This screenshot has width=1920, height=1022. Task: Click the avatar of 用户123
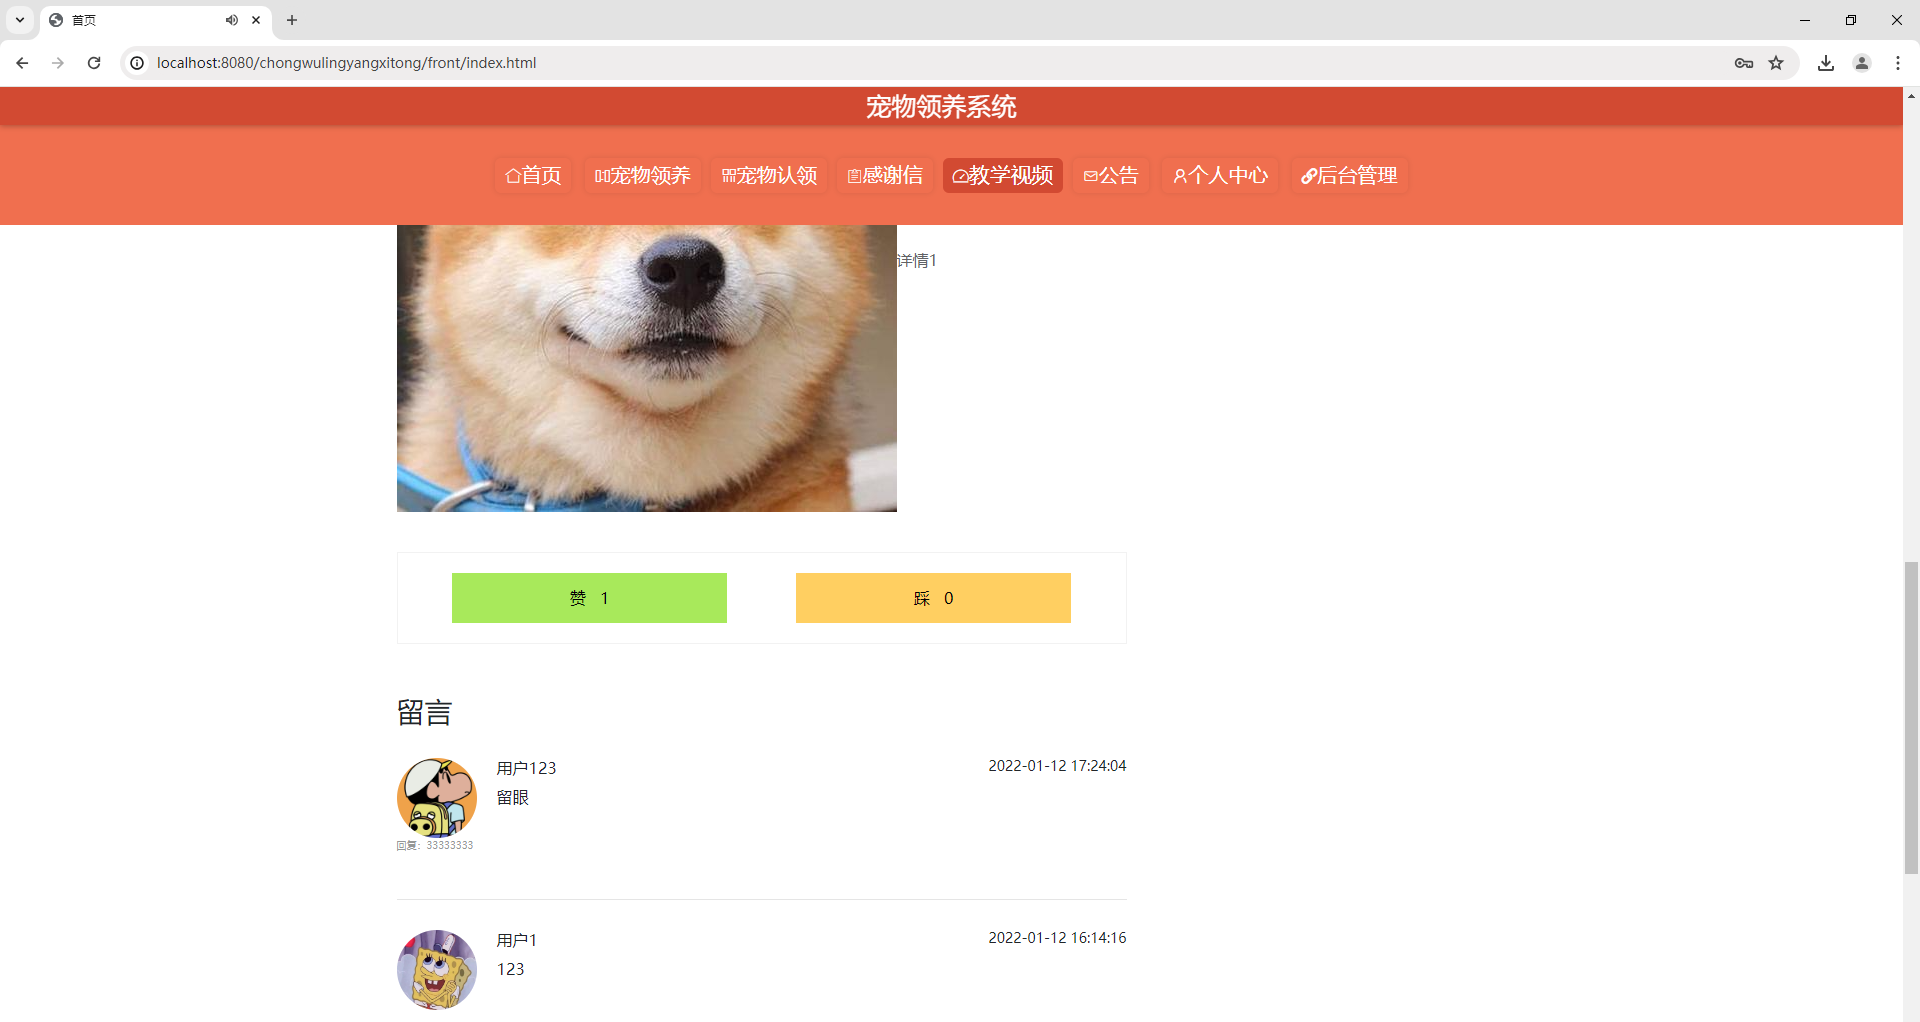pyautogui.click(x=437, y=797)
